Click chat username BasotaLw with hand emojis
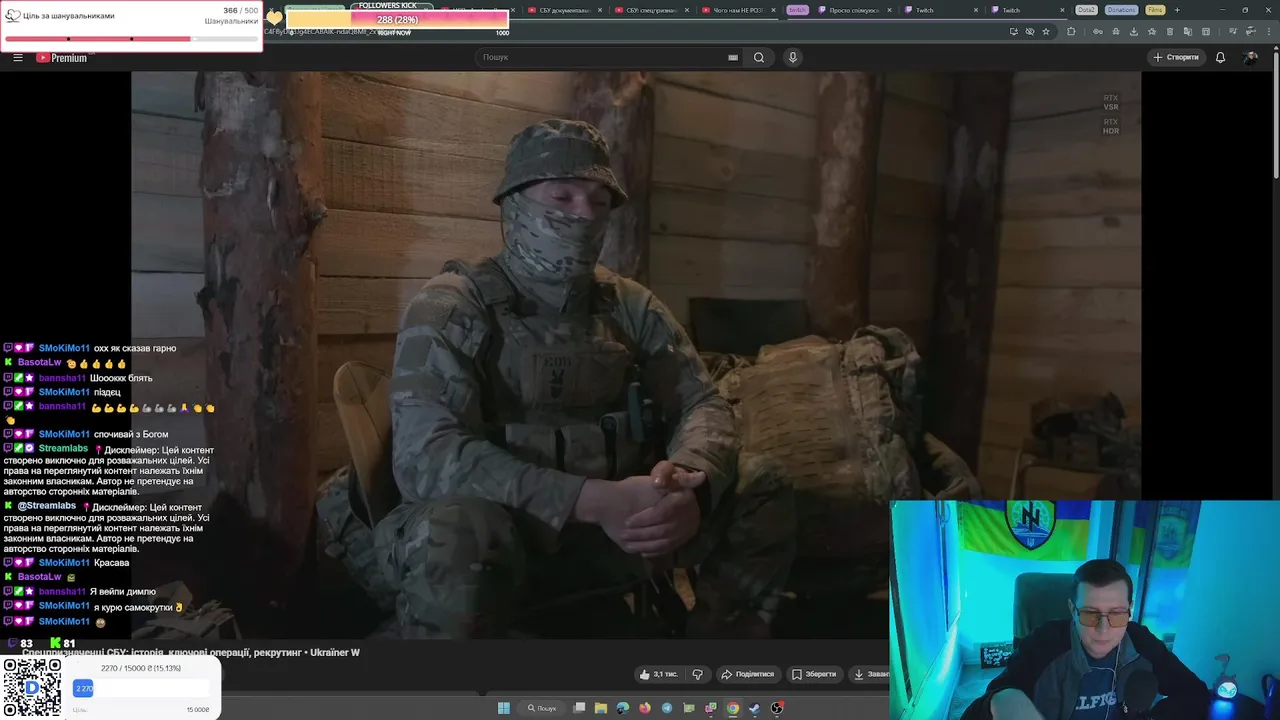The image size is (1280, 720). pyautogui.click(x=39, y=362)
